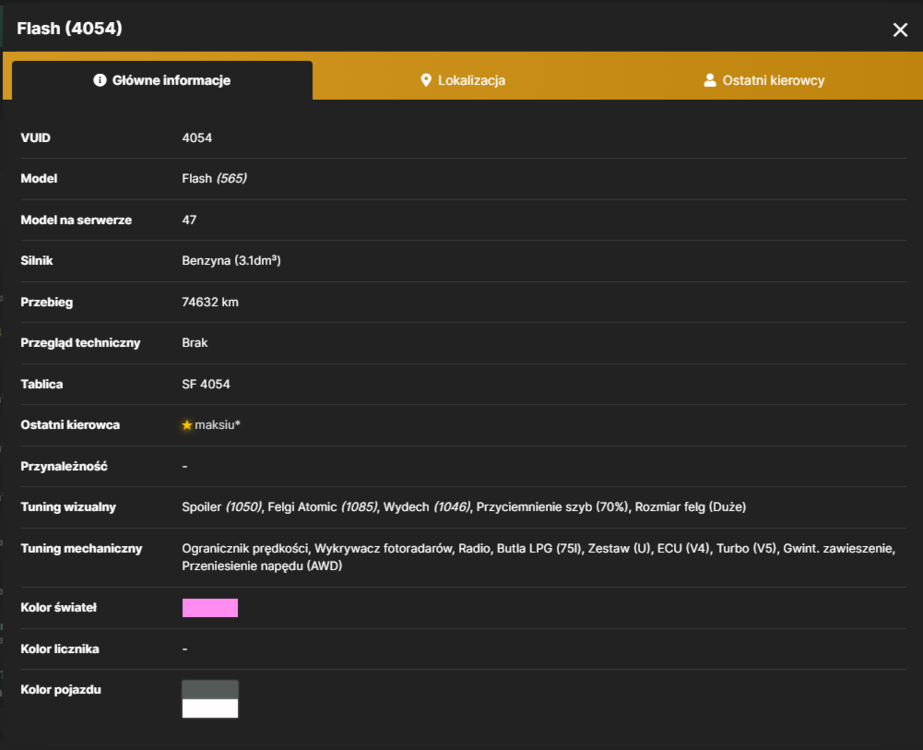Click Wykrywacz fotoradarów entry

383,549
